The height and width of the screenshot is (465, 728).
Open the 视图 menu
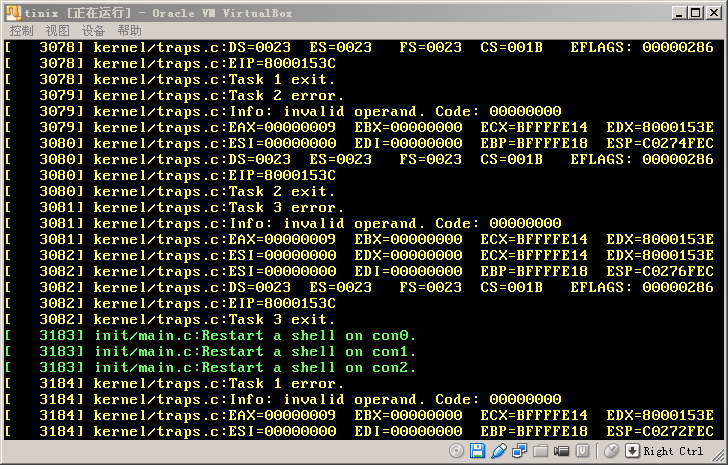(x=58, y=31)
